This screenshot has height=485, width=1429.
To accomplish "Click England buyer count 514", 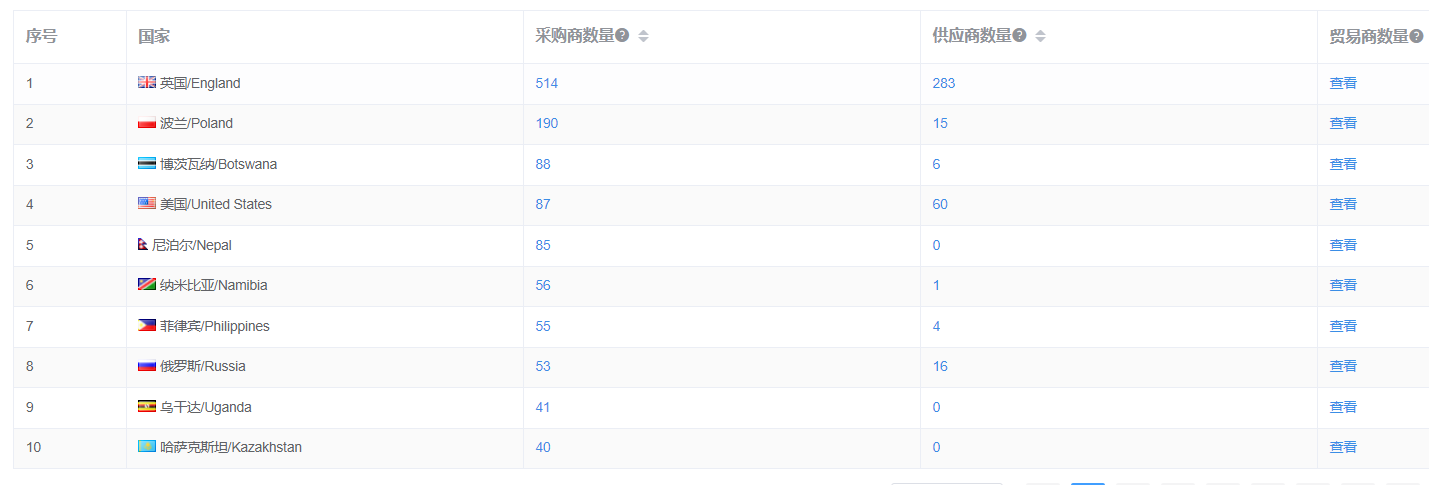I will coord(547,83).
